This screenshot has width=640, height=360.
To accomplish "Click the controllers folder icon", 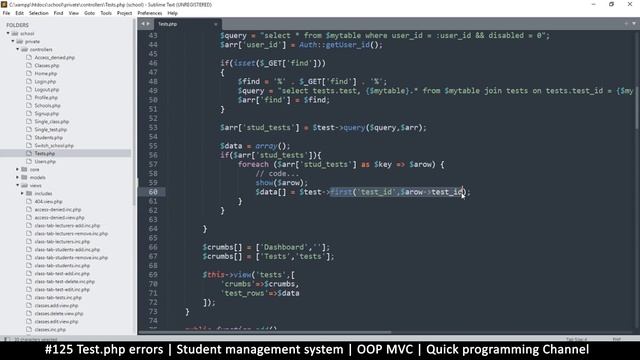I will 24,49.
